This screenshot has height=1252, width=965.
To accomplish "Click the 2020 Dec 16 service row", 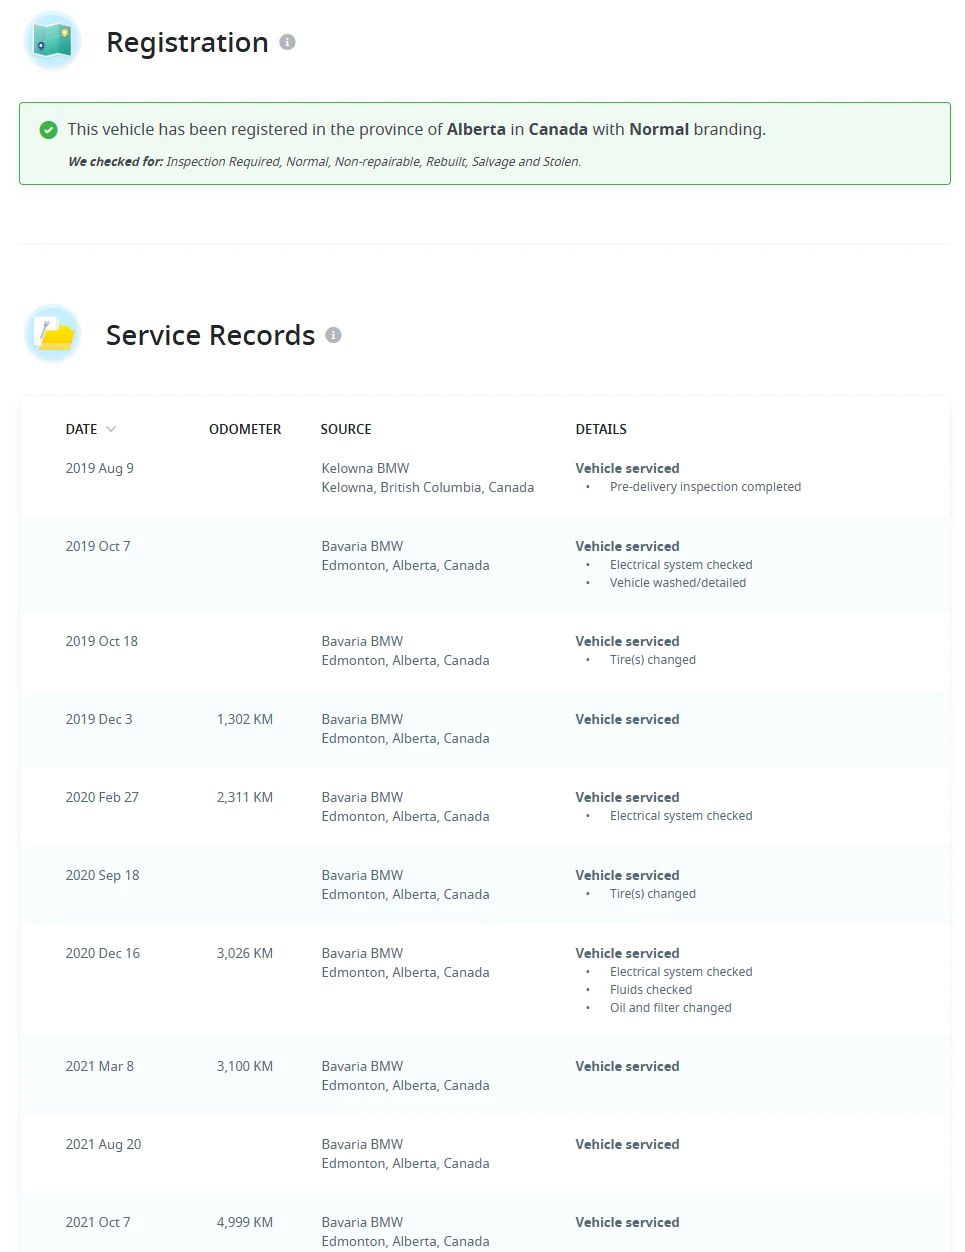I will [485, 980].
